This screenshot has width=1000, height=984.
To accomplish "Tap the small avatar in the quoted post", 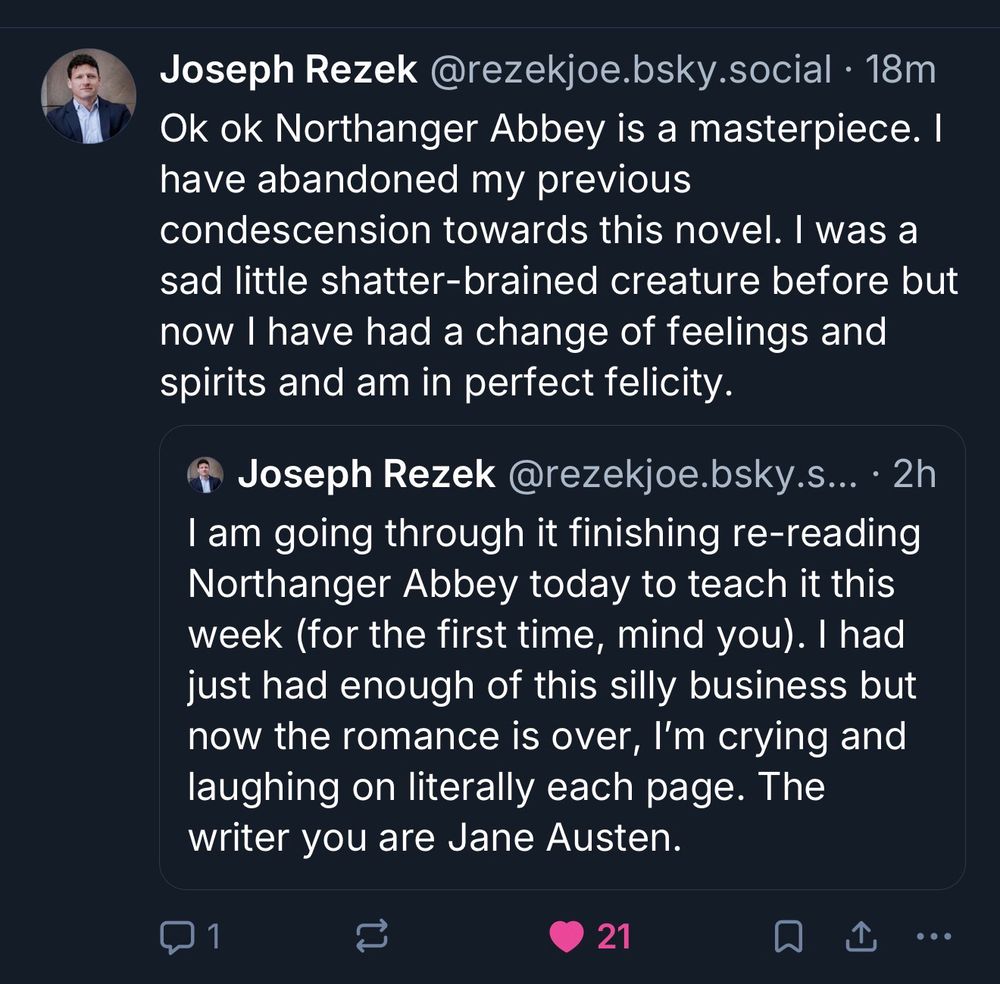I will point(207,473).
